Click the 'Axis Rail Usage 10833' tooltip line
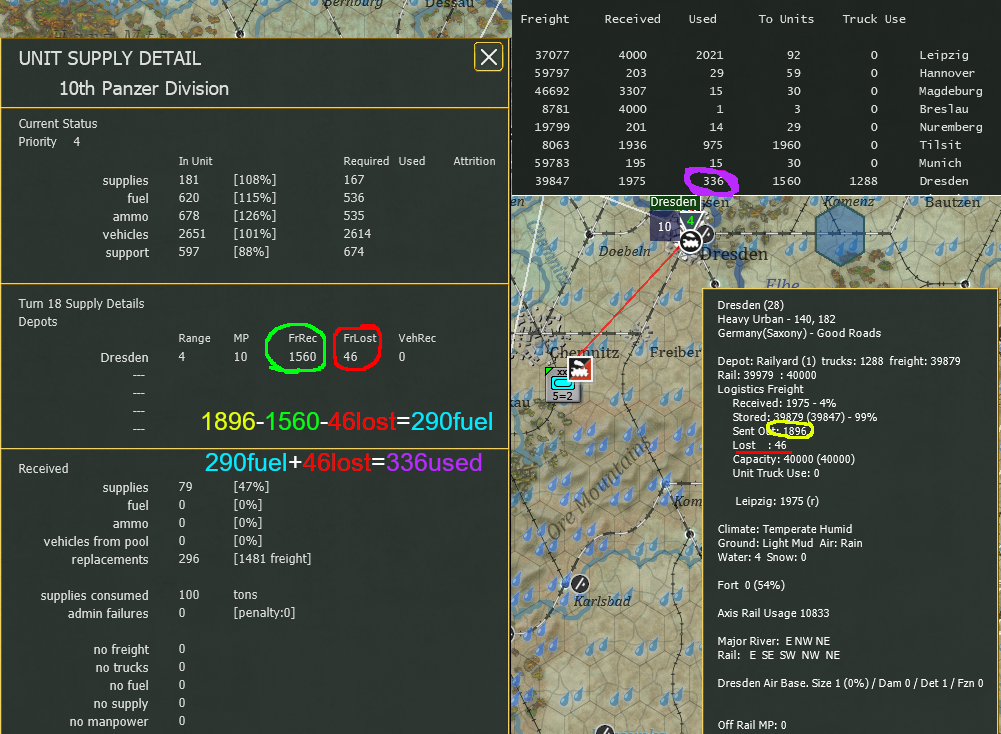Image resolution: width=1001 pixels, height=734 pixels. (x=773, y=613)
